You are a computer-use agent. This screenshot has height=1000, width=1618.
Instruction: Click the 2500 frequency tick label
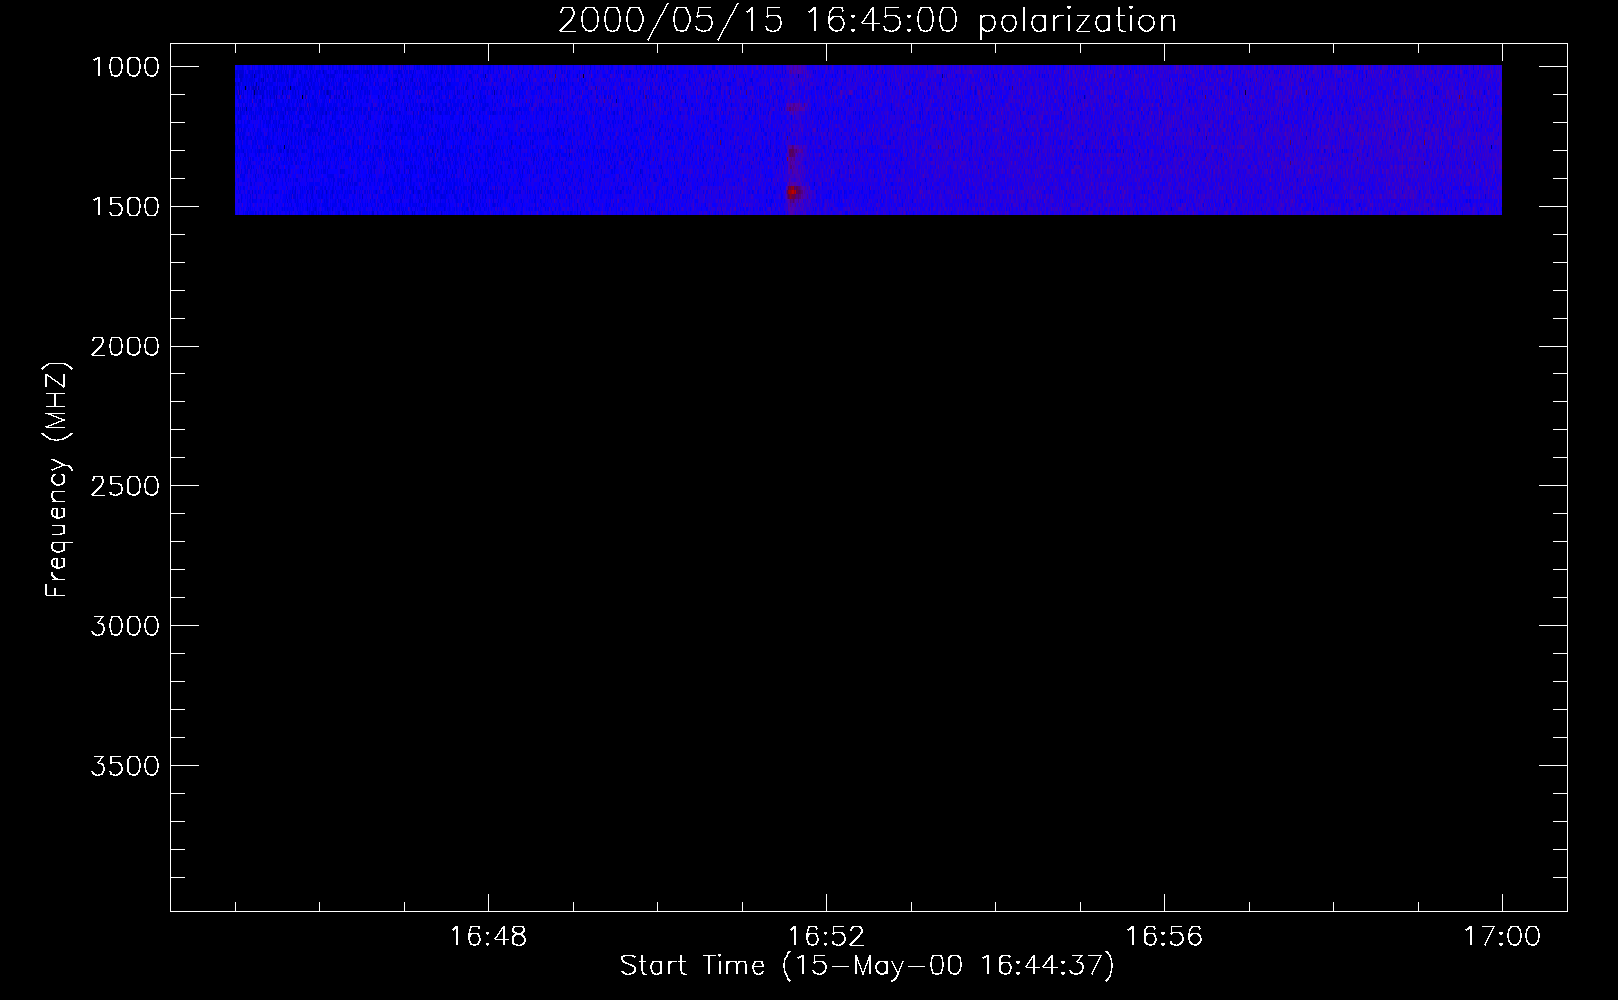125,486
